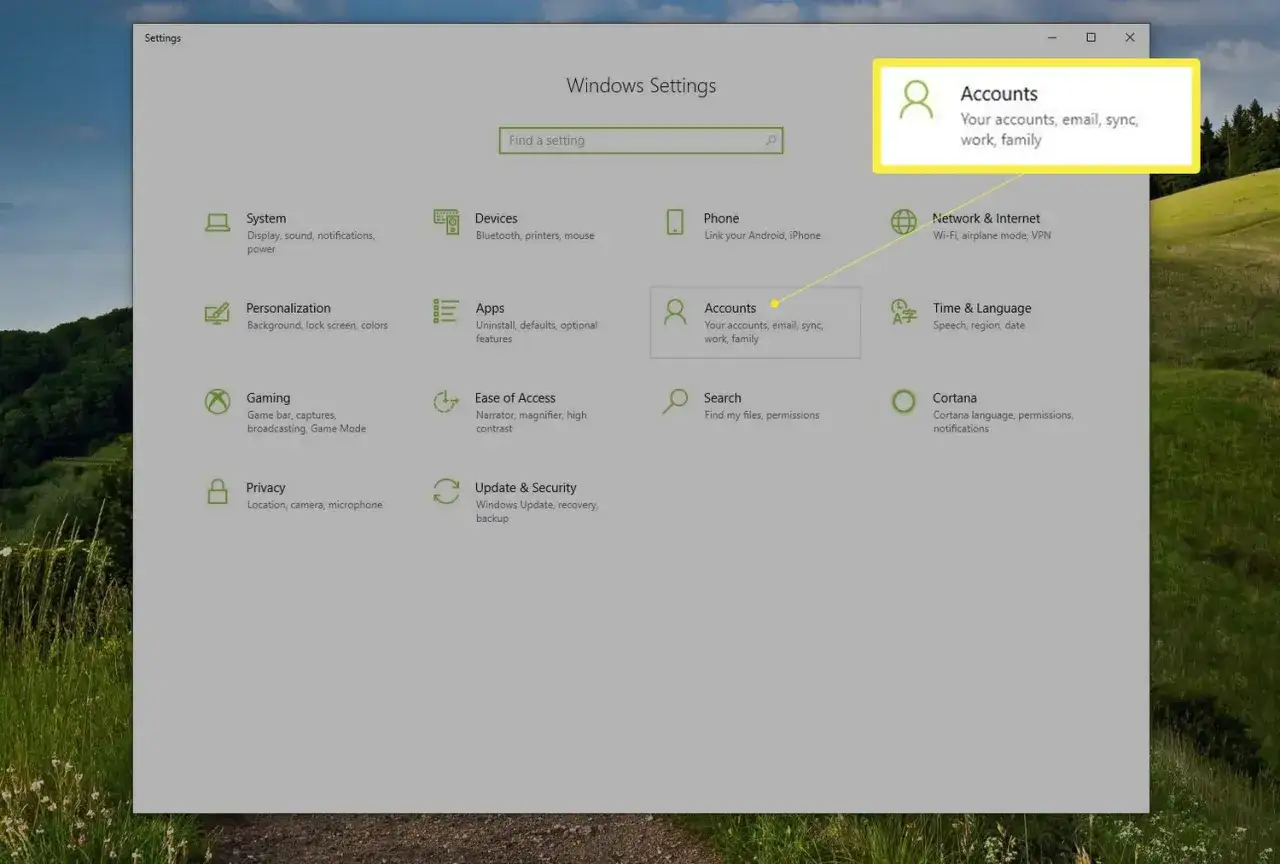Click the Gaming Xbox icon
Screen dimensions: 1280x864
click(x=217, y=402)
